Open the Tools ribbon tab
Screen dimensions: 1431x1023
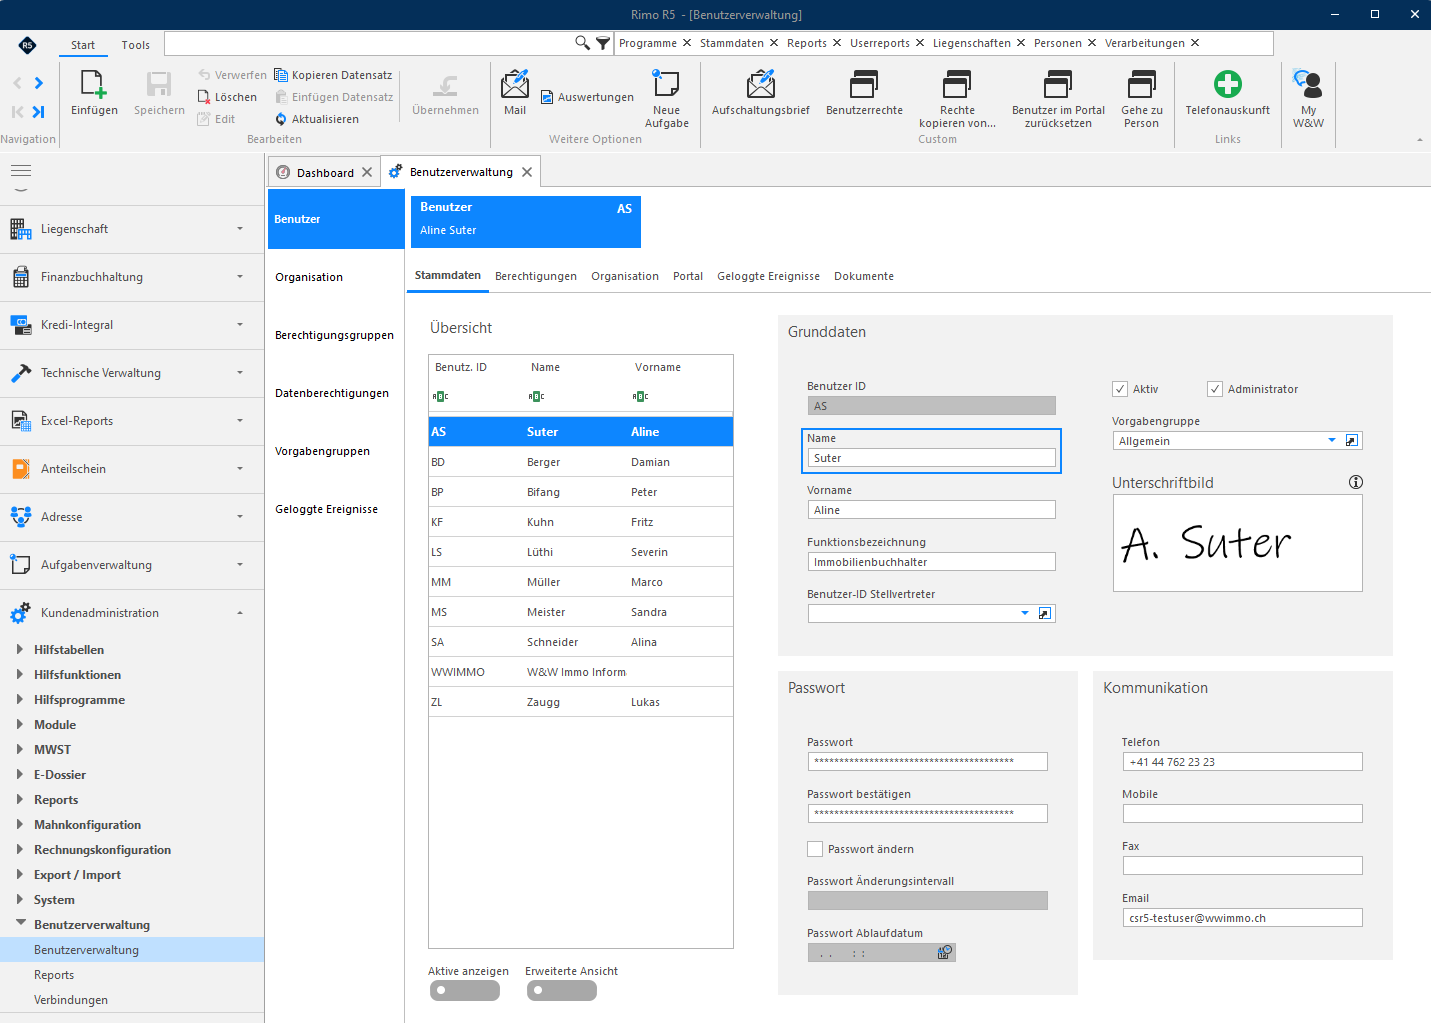[x=136, y=45]
